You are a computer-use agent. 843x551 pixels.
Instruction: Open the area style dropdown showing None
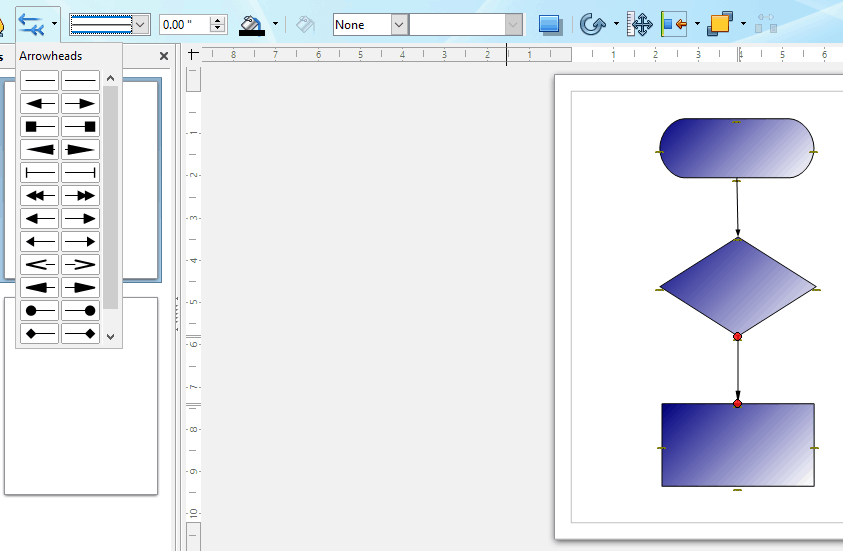tap(399, 25)
